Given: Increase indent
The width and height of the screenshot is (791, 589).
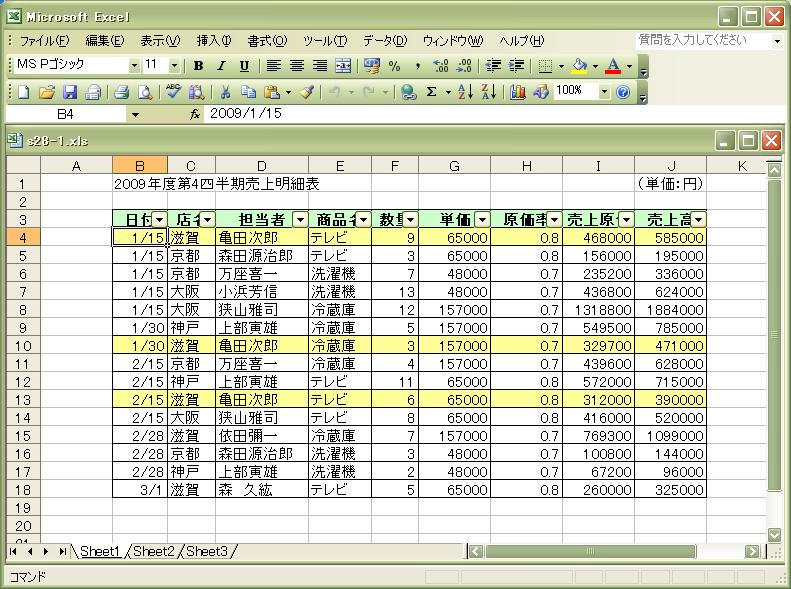Looking at the screenshot, I should [x=516, y=66].
